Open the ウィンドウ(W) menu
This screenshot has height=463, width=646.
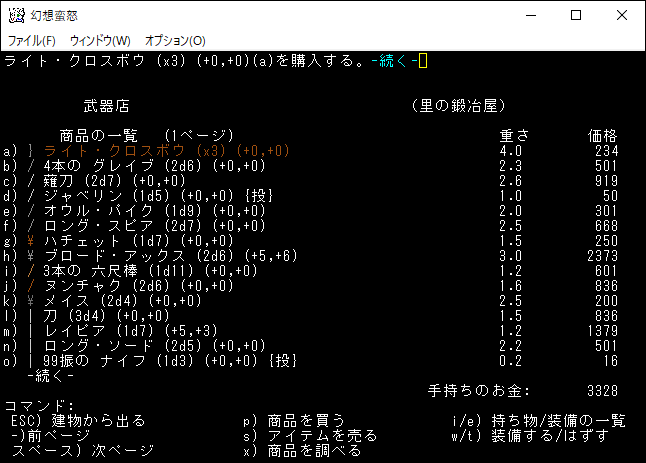[100, 40]
